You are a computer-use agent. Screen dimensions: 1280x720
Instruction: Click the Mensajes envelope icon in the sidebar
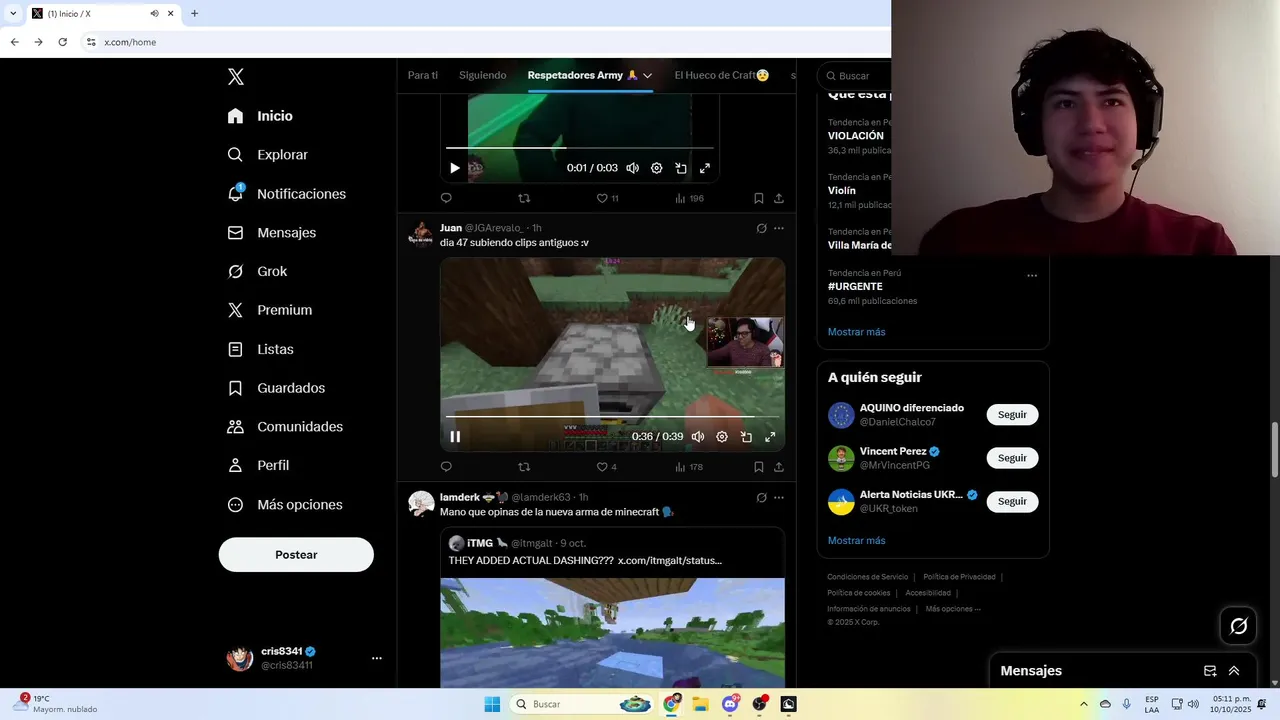235,233
